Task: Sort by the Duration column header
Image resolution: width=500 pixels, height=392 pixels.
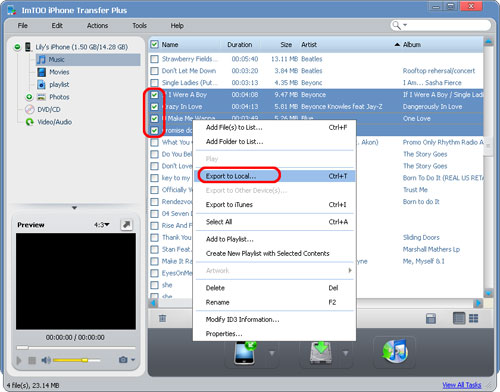Action: tap(239, 45)
